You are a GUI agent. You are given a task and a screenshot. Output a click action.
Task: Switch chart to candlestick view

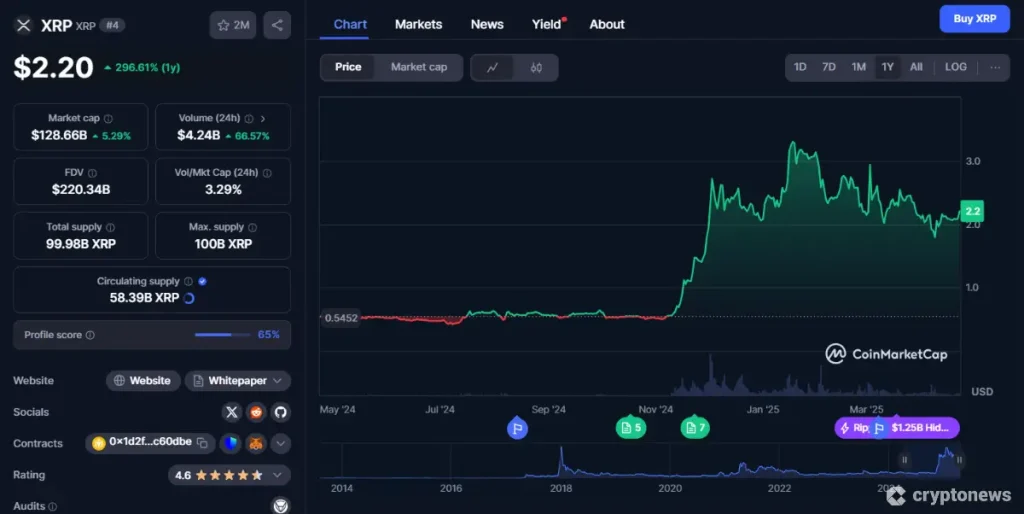[536, 67]
